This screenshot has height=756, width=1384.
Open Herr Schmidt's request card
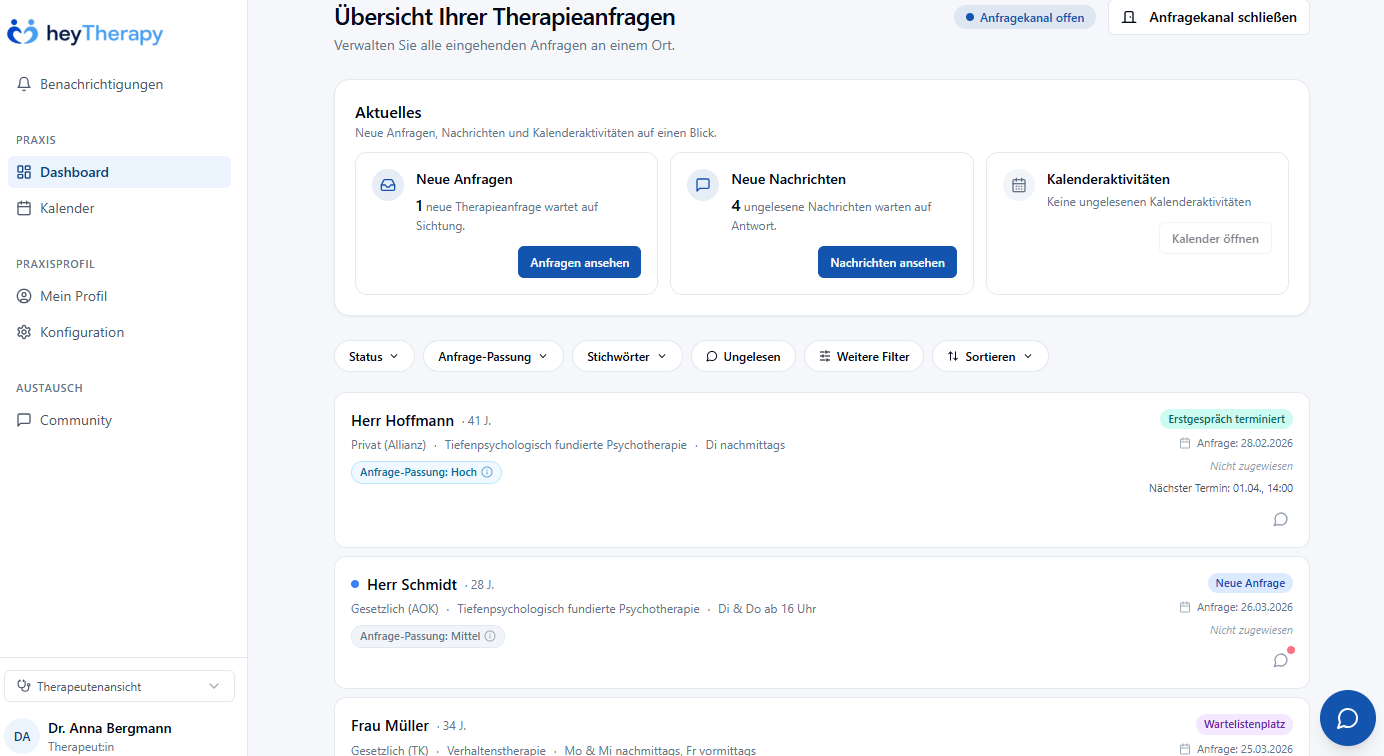(822, 623)
